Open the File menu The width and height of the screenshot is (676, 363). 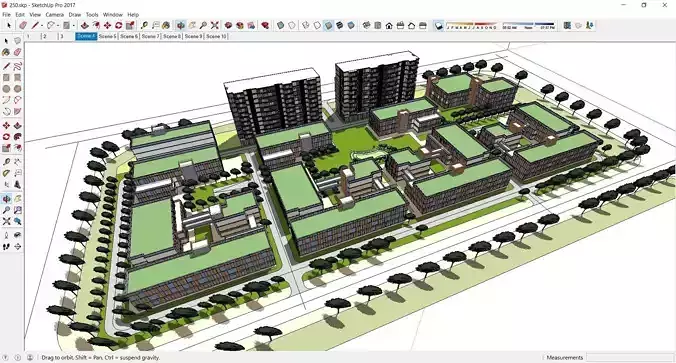tap(6, 14)
